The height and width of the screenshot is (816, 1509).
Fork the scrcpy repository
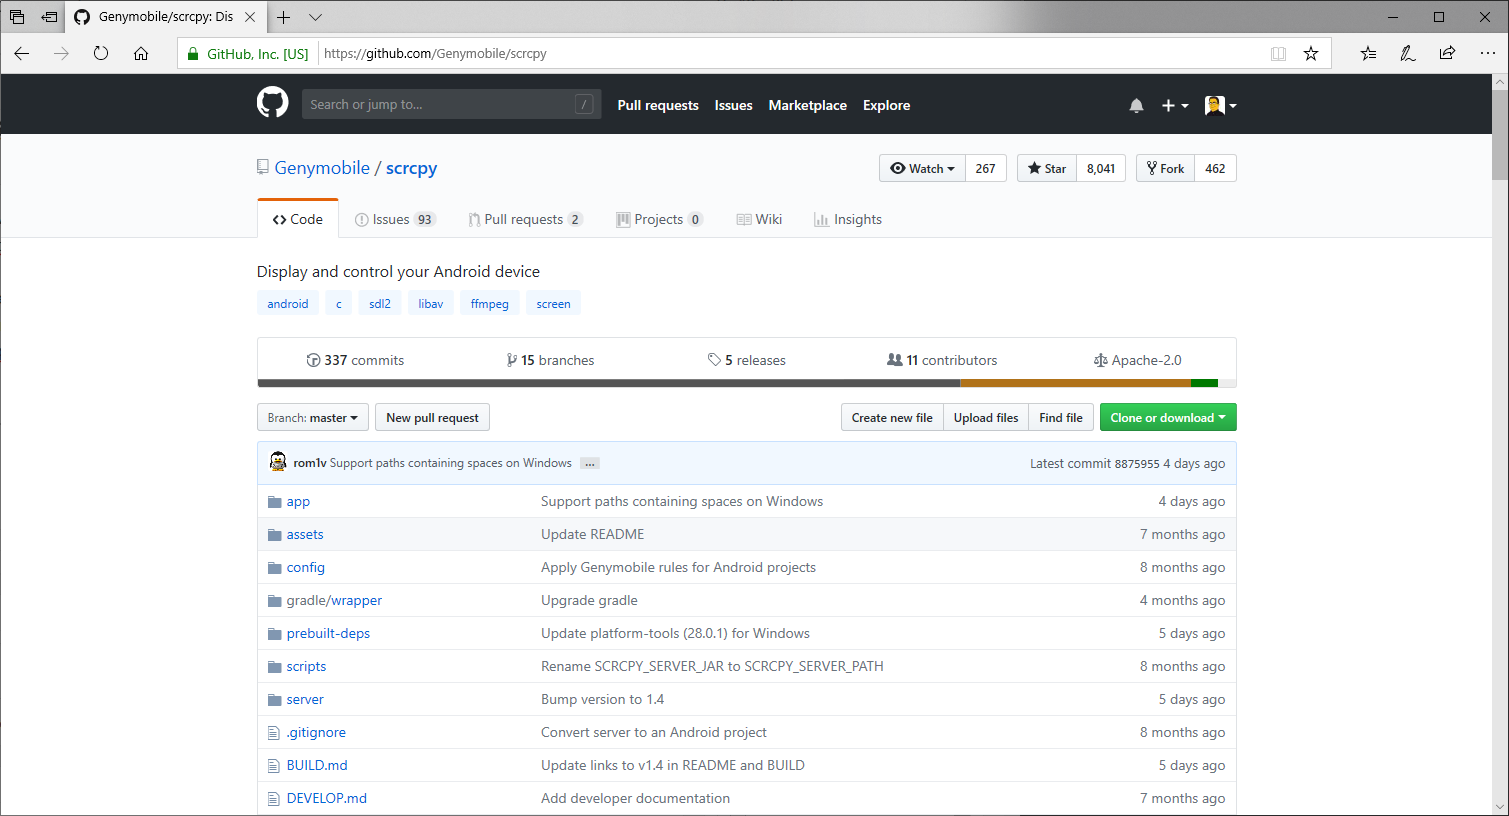[1165, 168]
